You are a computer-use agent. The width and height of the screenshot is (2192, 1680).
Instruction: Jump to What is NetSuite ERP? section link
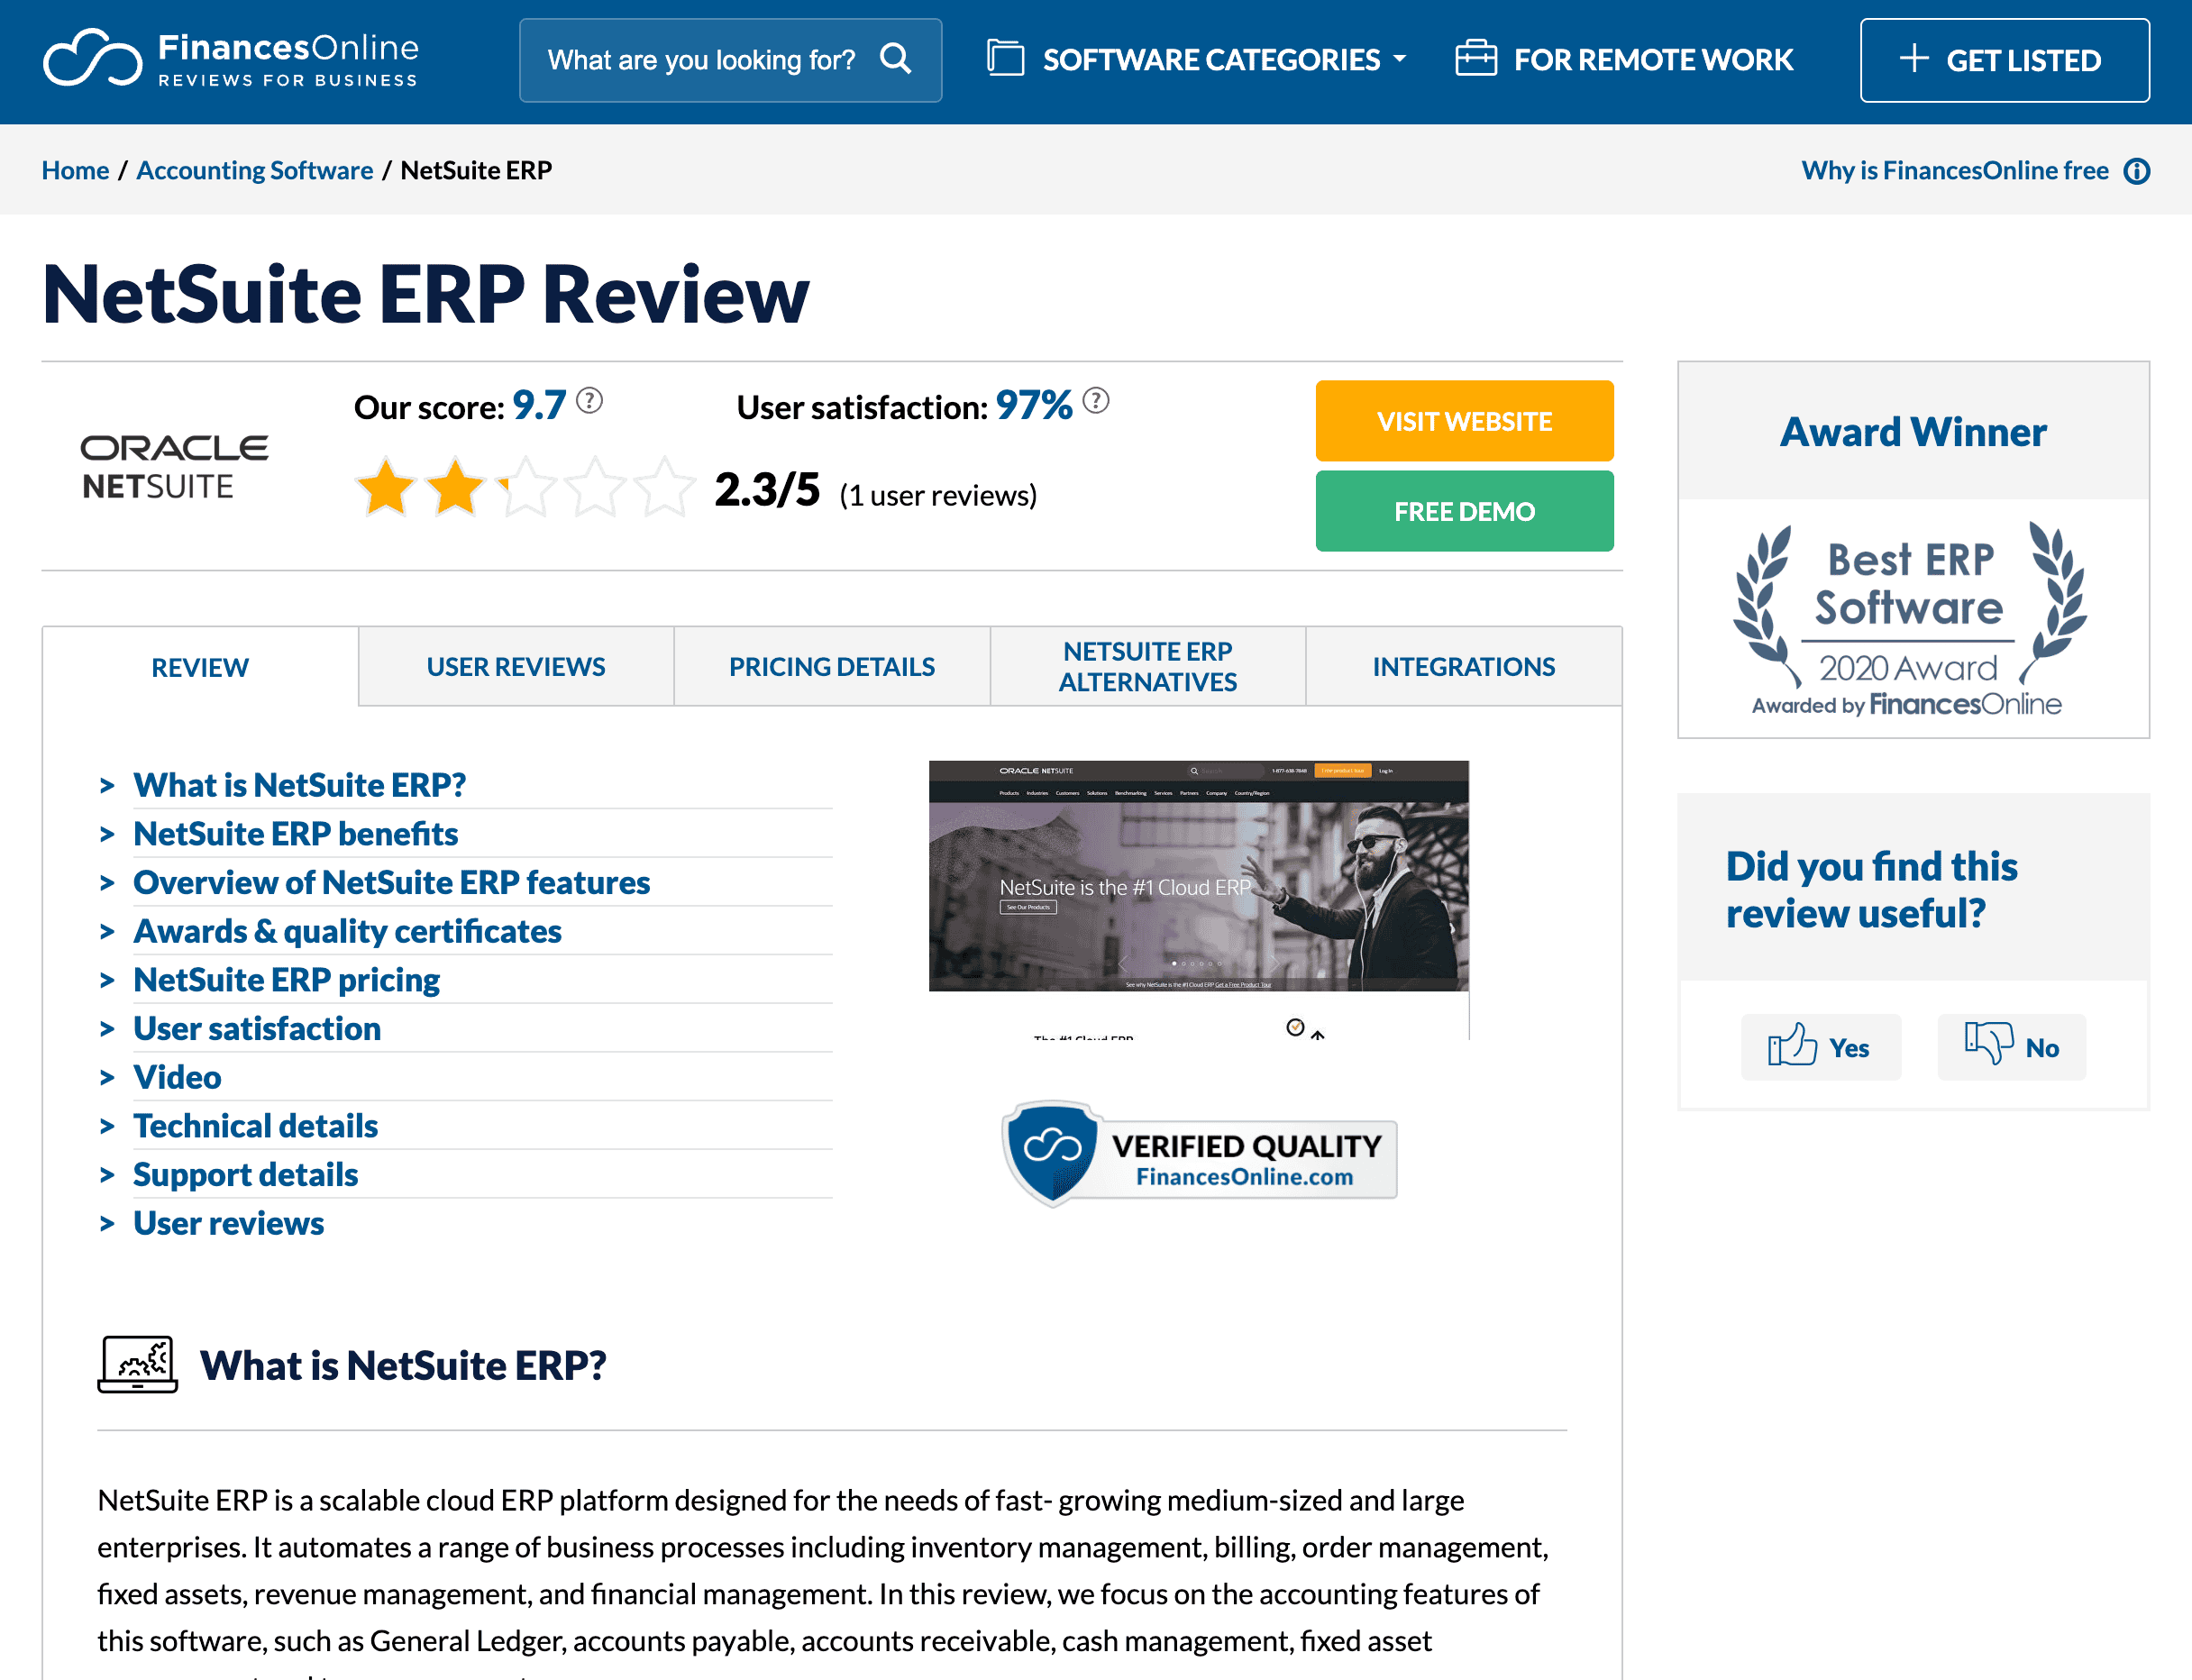(299, 785)
